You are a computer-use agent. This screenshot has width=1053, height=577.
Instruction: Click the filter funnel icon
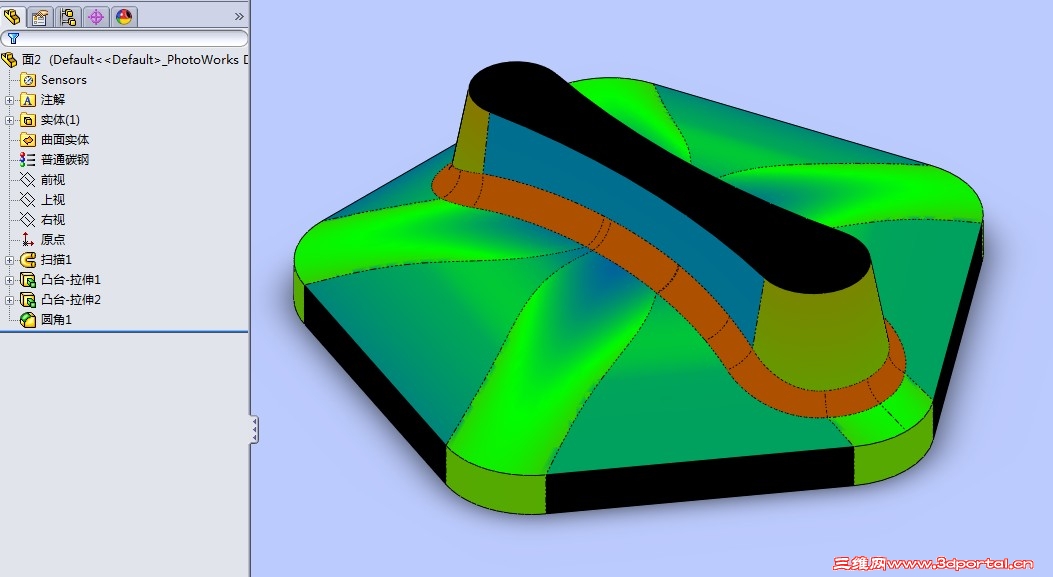(13, 39)
